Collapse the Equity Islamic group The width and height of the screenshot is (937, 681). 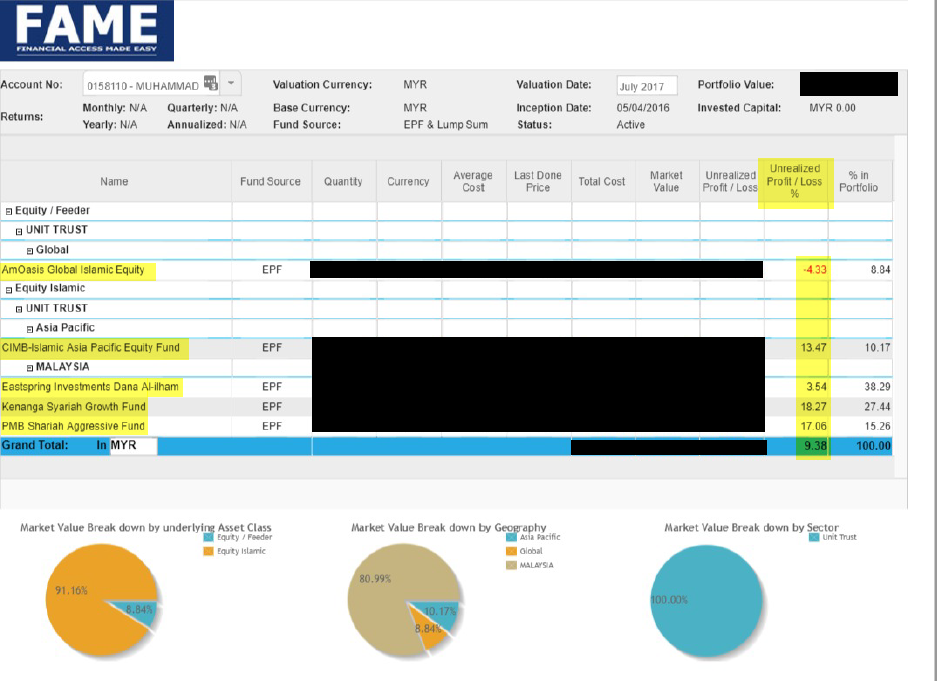(x=9, y=289)
